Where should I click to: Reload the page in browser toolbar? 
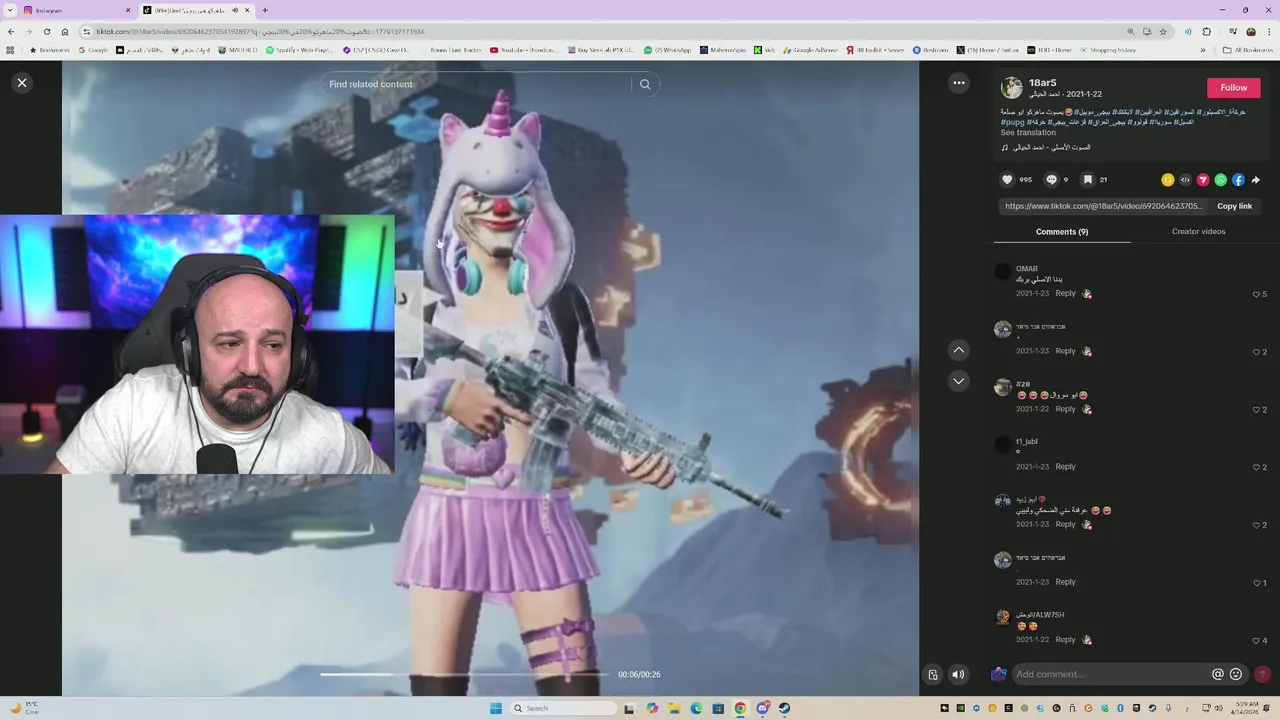[x=46, y=31]
